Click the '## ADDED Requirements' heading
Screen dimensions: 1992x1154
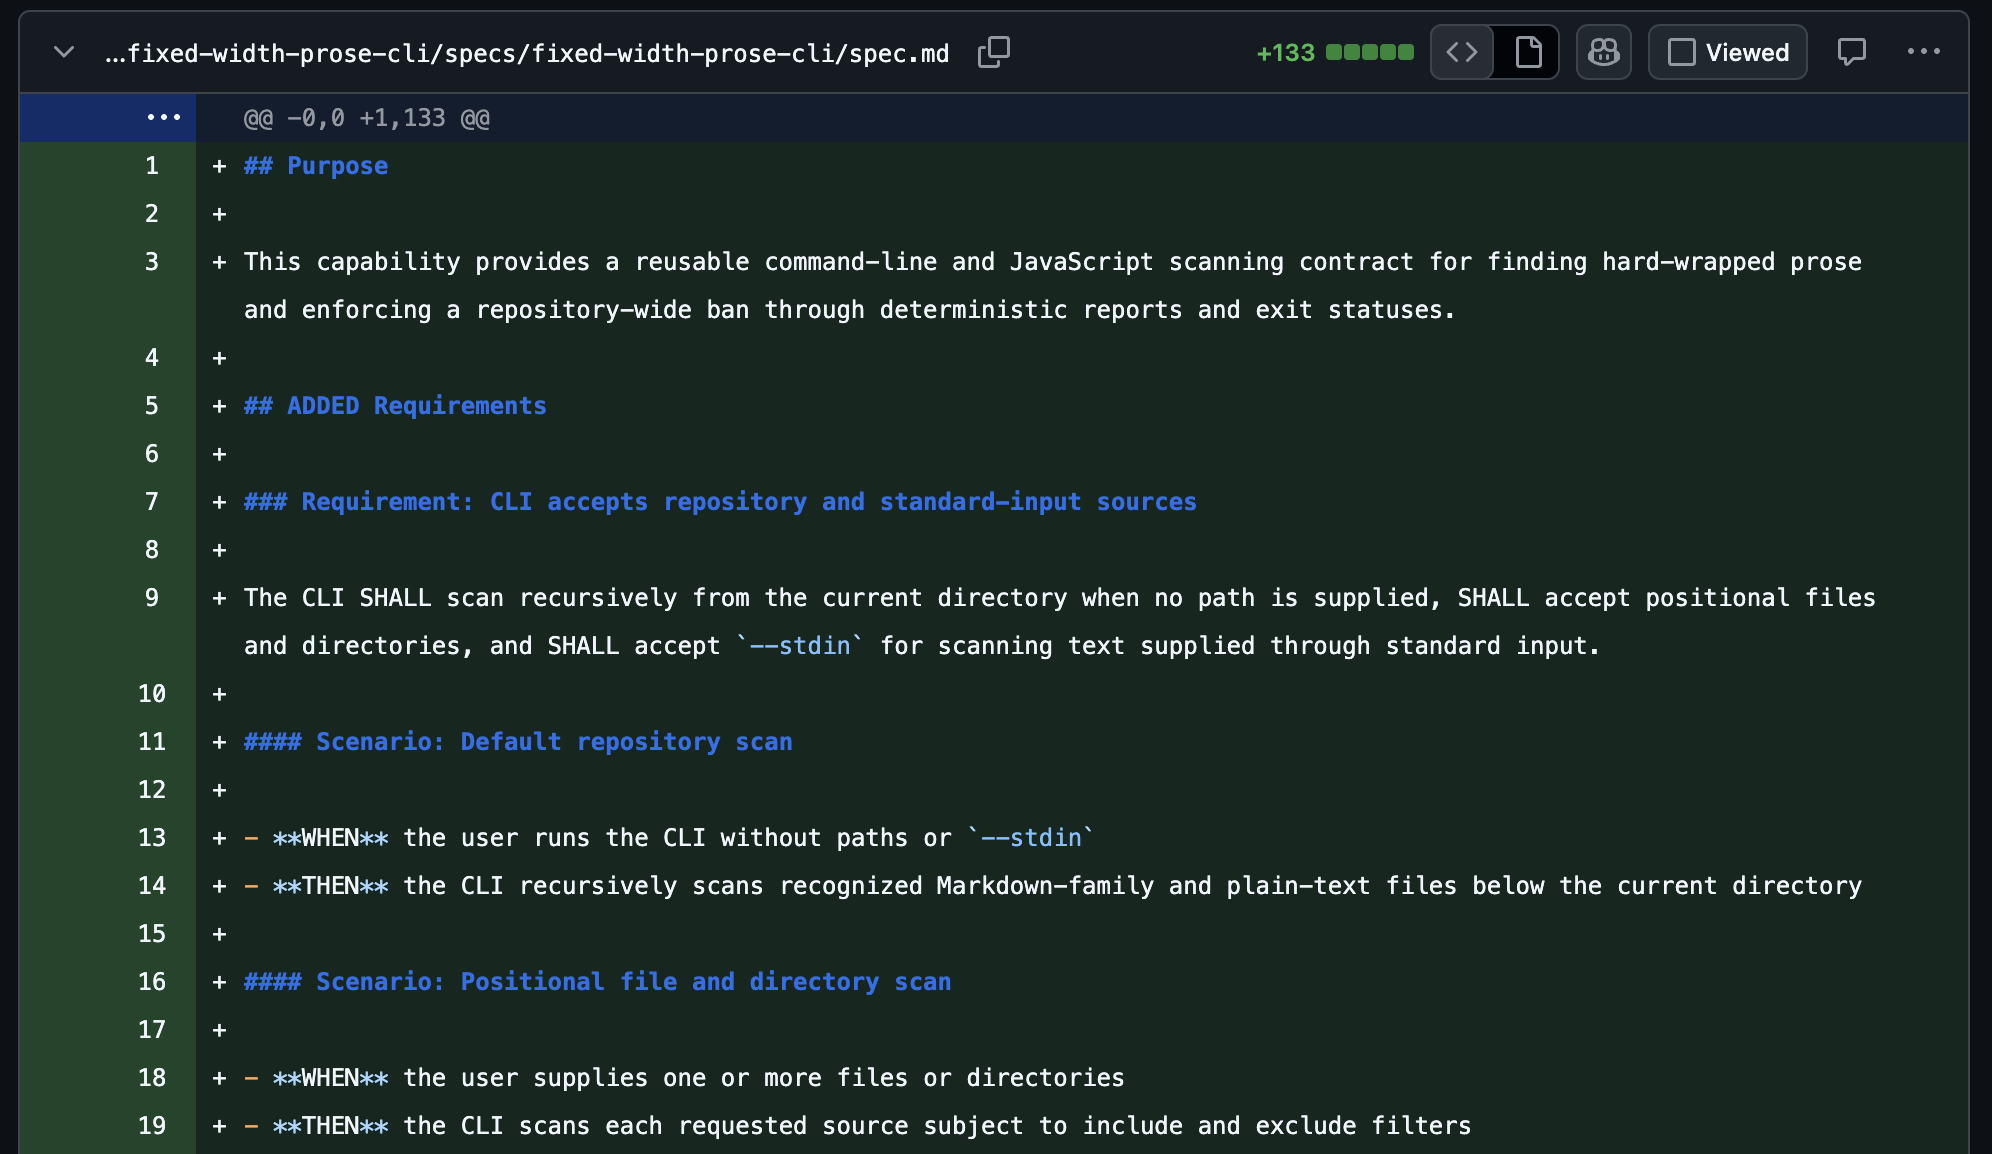click(x=395, y=406)
